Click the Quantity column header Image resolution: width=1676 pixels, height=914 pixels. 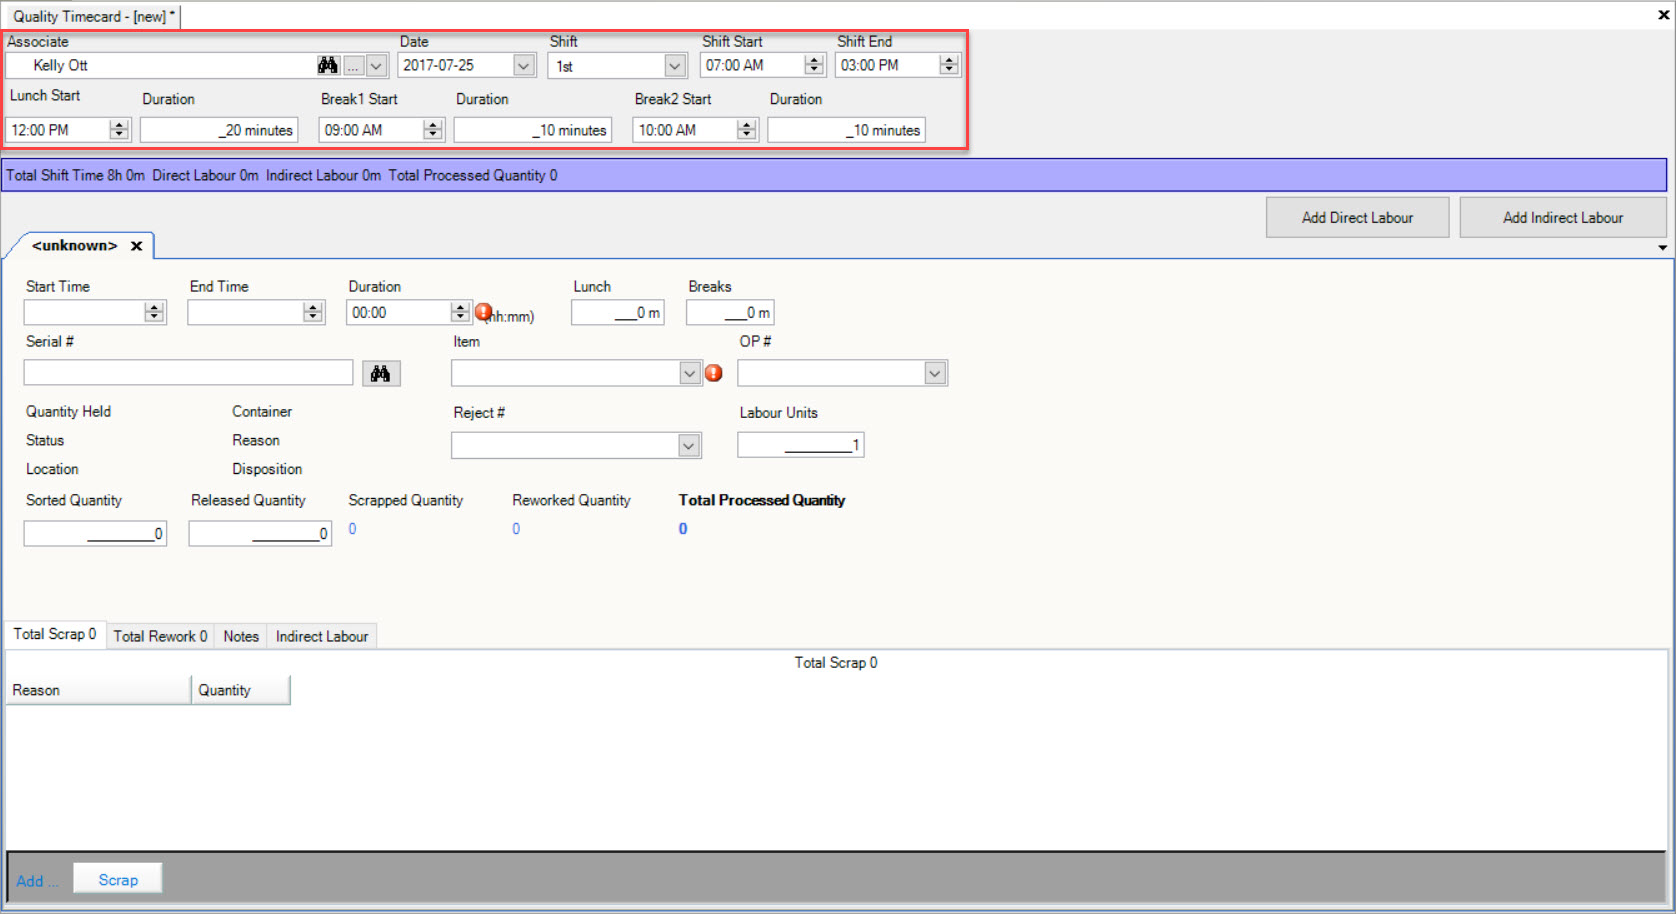coord(241,690)
